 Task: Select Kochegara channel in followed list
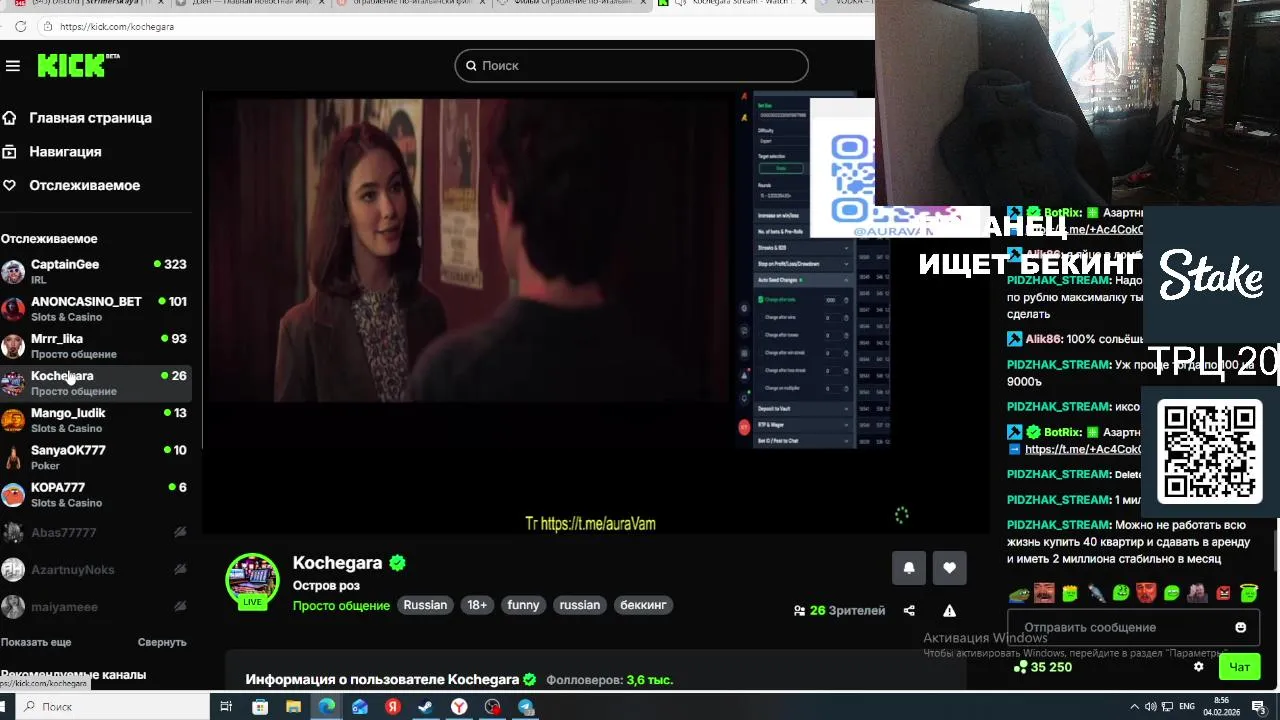(x=95, y=382)
